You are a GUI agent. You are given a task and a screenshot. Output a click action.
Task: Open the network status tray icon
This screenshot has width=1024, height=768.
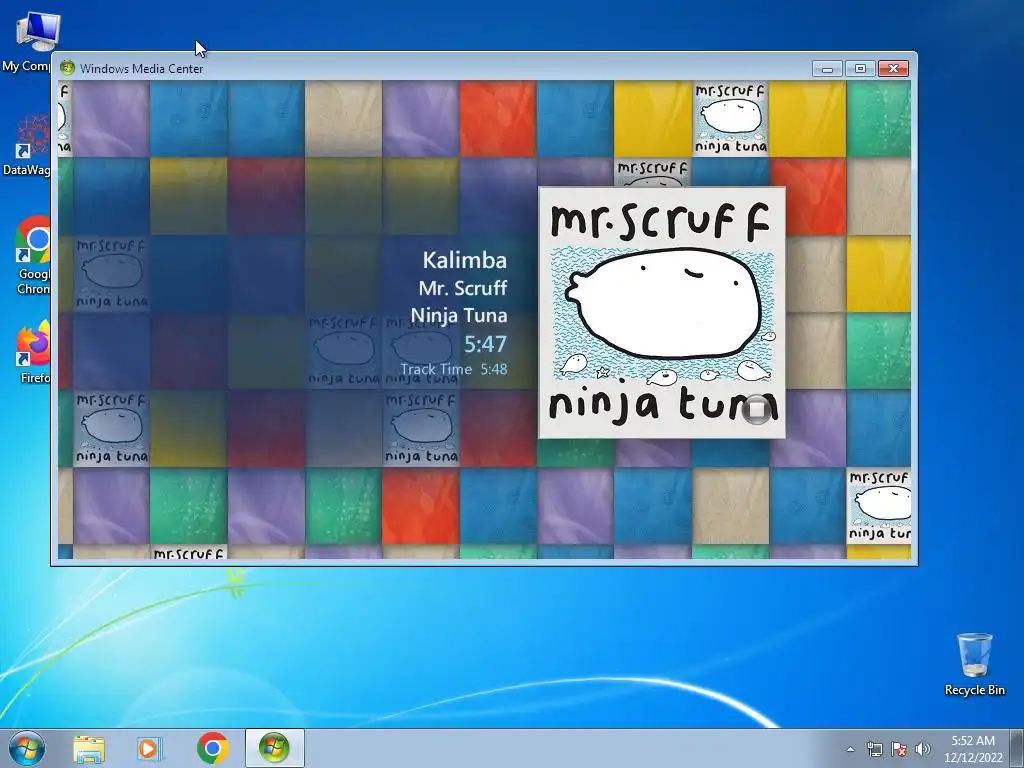[x=874, y=749]
